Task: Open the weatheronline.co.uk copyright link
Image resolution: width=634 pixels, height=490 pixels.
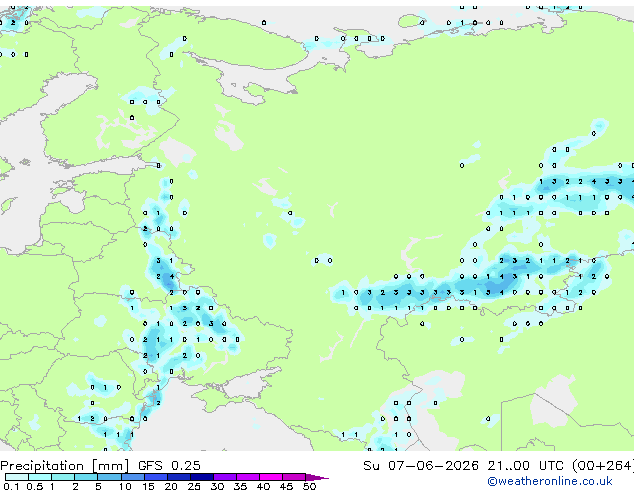Action: pyautogui.click(x=549, y=481)
